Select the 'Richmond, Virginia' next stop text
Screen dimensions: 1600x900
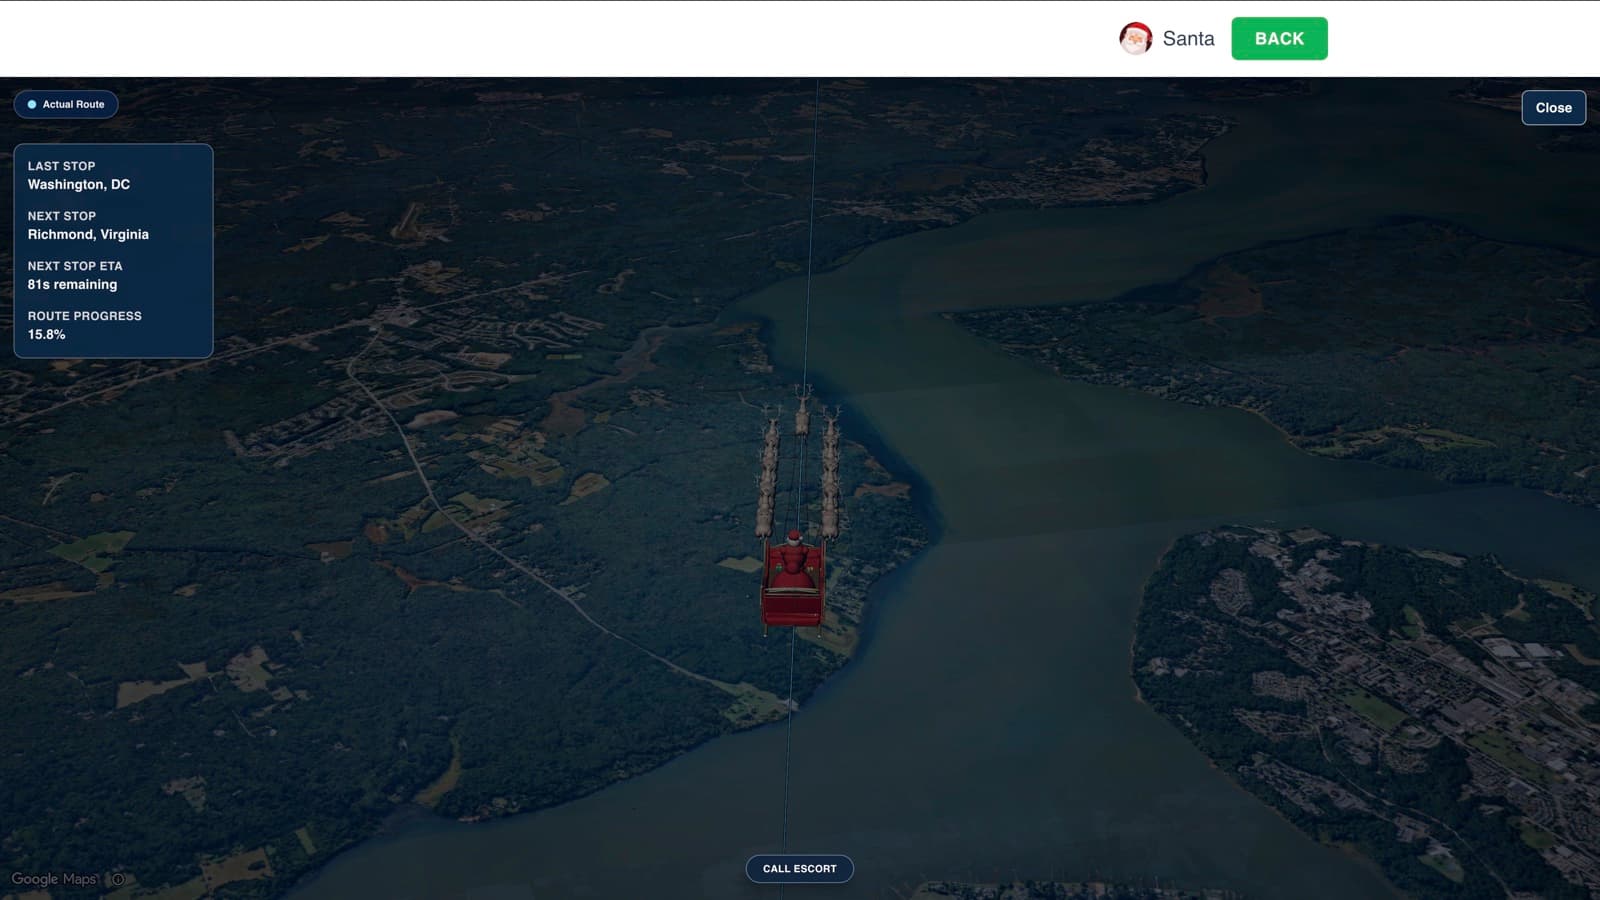pyautogui.click(x=88, y=234)
